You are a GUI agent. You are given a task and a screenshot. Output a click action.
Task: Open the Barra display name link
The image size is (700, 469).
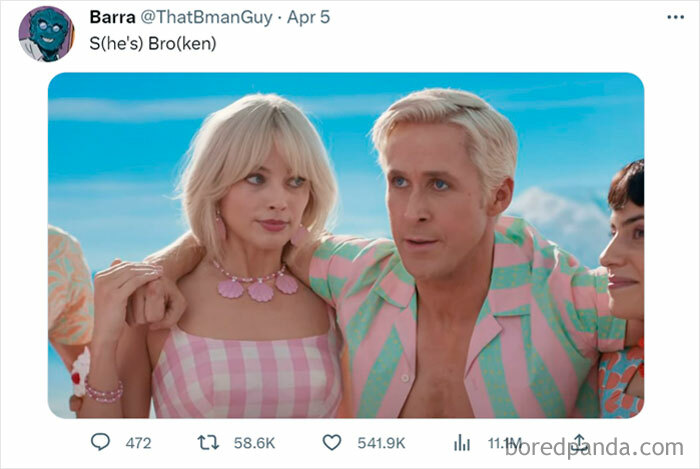(x=112, y=17)
